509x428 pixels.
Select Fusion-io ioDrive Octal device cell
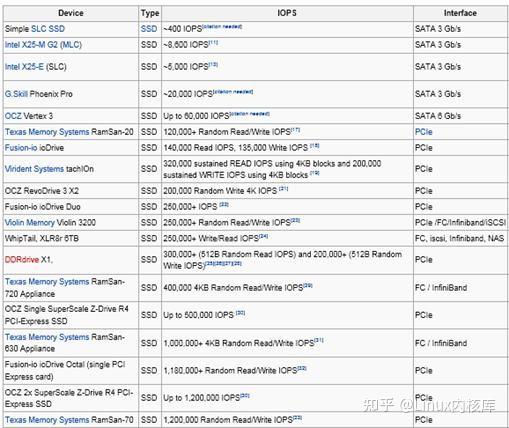pos(71,371)
